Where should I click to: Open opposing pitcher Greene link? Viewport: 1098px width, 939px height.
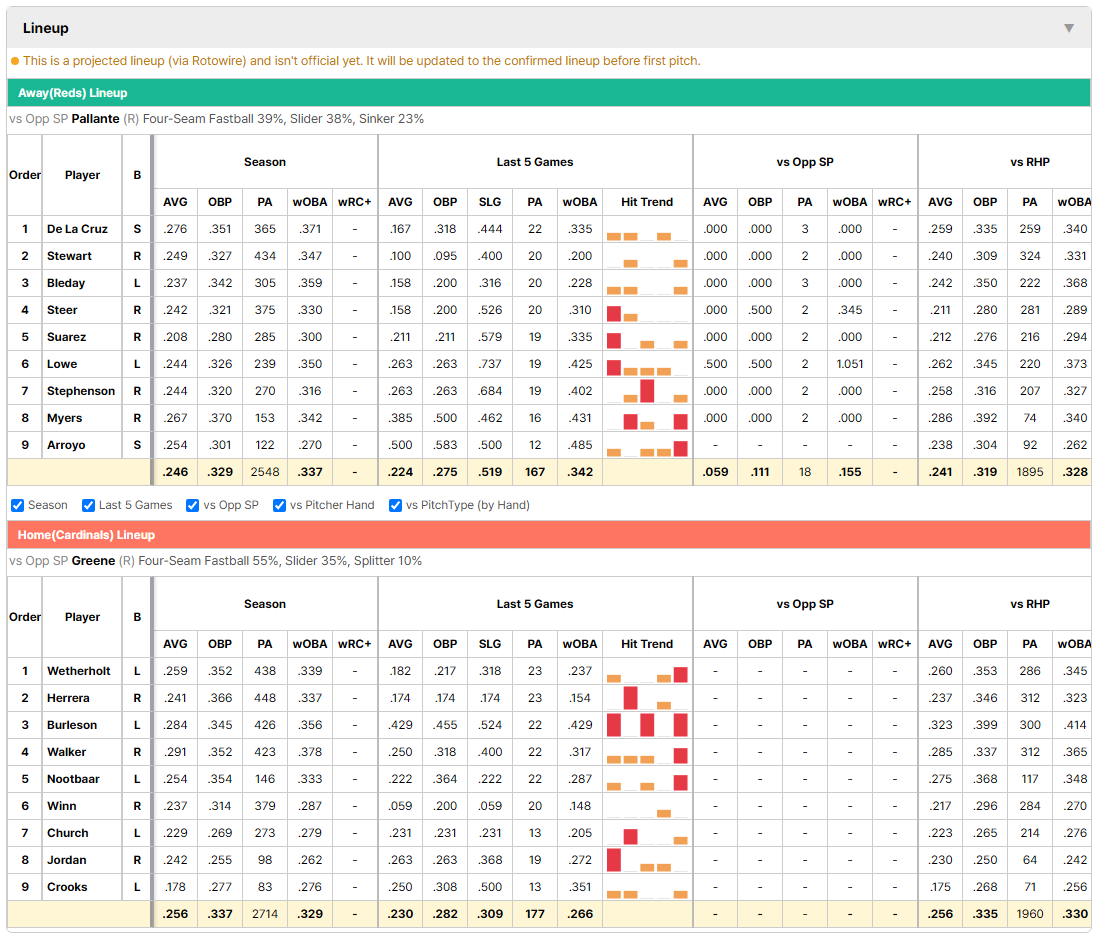click(93, 561)
